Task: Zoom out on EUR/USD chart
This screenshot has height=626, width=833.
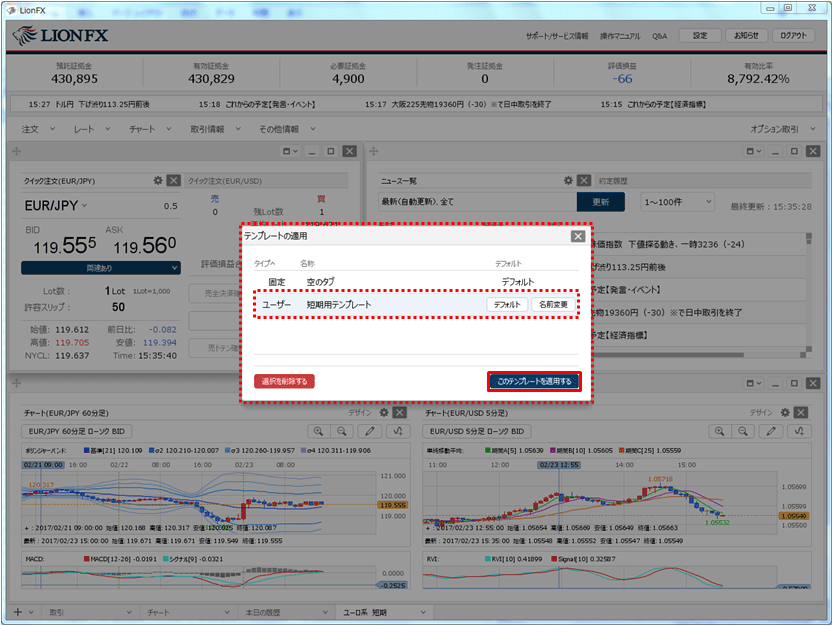Action: [743, 432]
